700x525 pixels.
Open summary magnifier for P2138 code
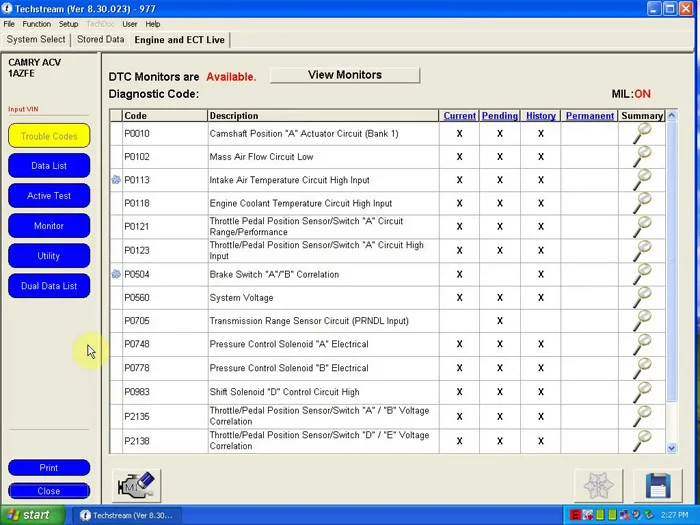click(642, 441)
